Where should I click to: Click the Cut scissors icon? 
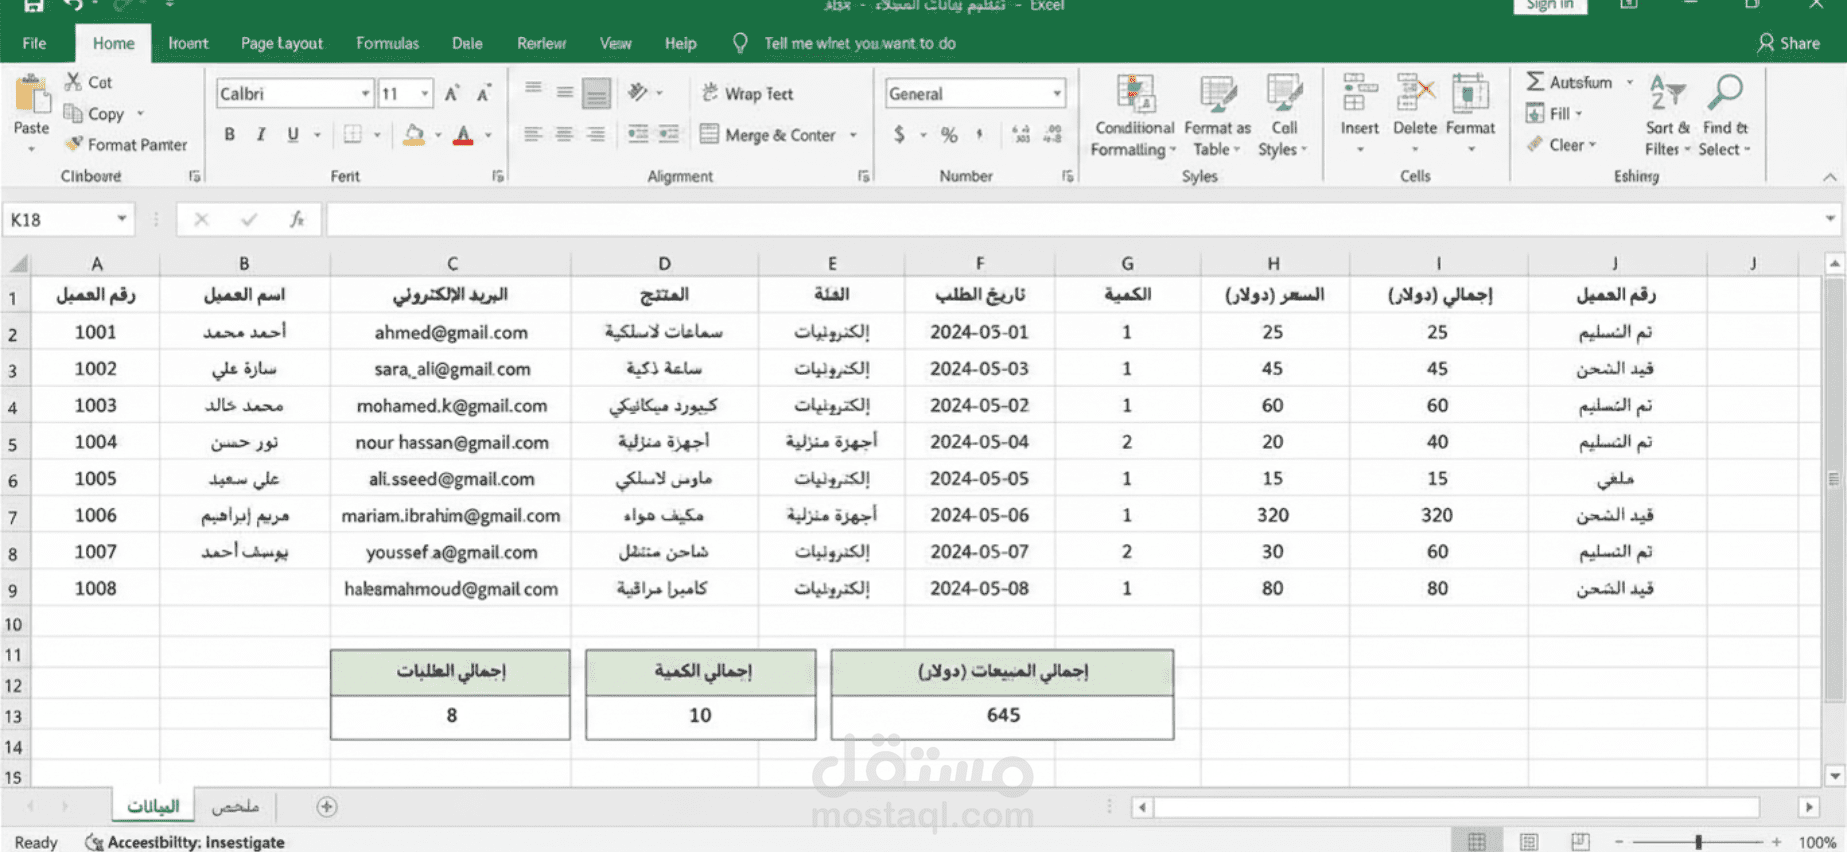(x=74, y=82)
